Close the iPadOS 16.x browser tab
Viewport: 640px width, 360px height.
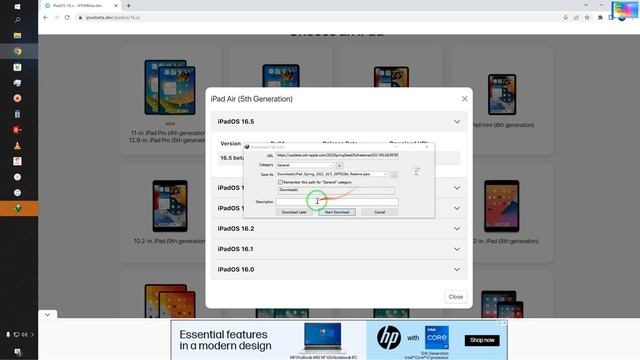click(x=116, y=6)
